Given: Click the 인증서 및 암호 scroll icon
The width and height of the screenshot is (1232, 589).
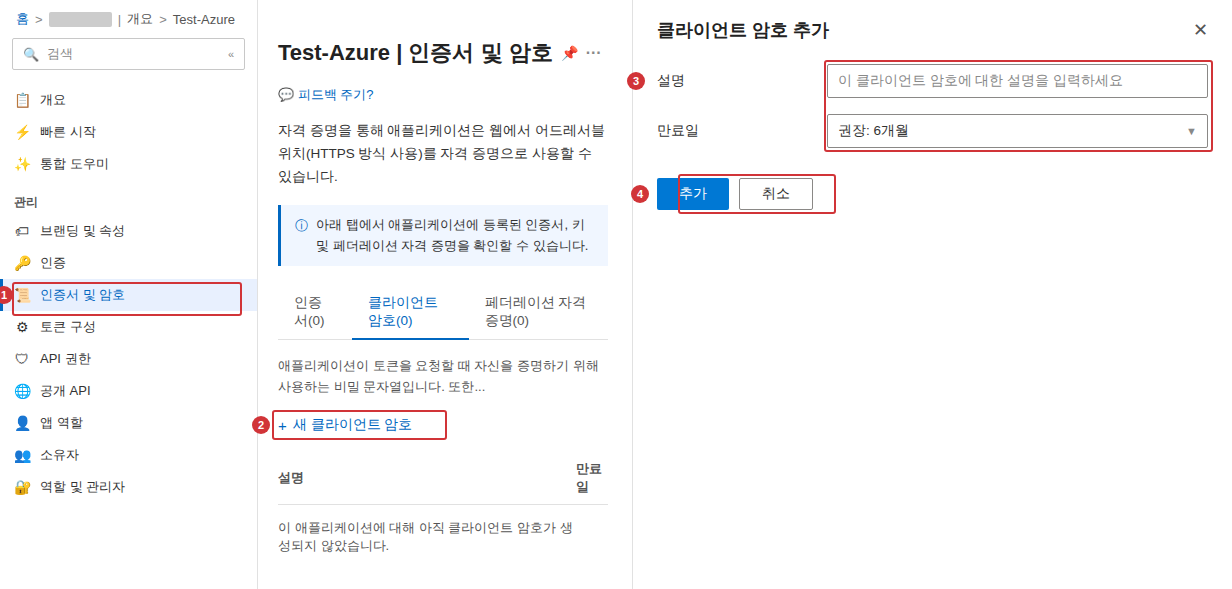Looking at the screenshot, I should (22, 295).
